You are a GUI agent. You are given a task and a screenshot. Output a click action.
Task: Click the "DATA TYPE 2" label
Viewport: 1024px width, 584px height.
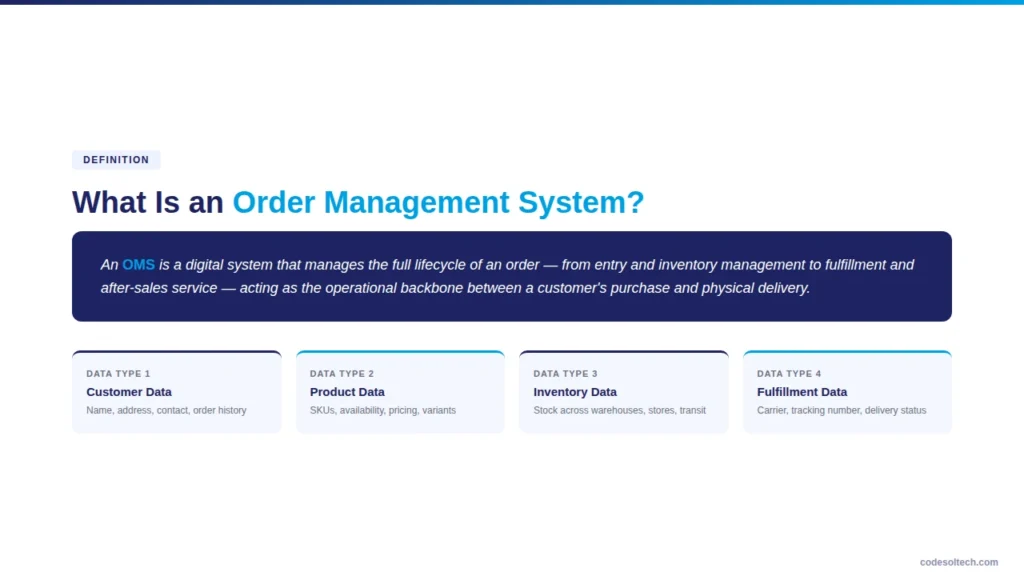pyautogui.click(x=342, y=374)
